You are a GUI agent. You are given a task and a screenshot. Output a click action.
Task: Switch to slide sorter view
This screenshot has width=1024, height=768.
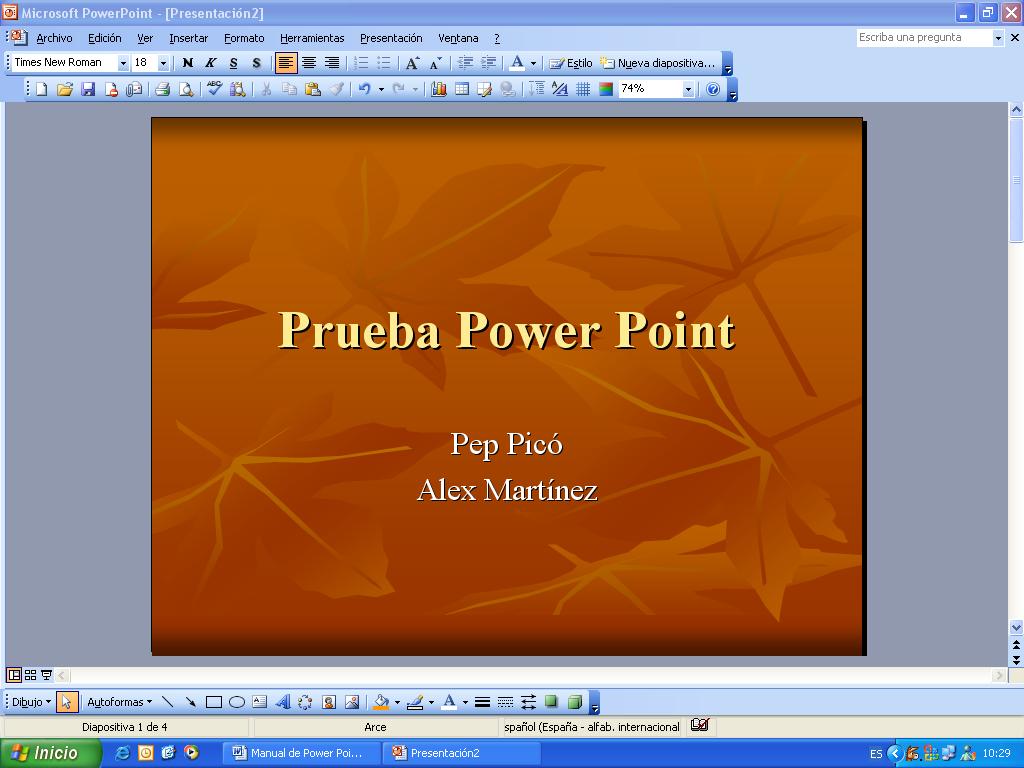tap(30, 675)
